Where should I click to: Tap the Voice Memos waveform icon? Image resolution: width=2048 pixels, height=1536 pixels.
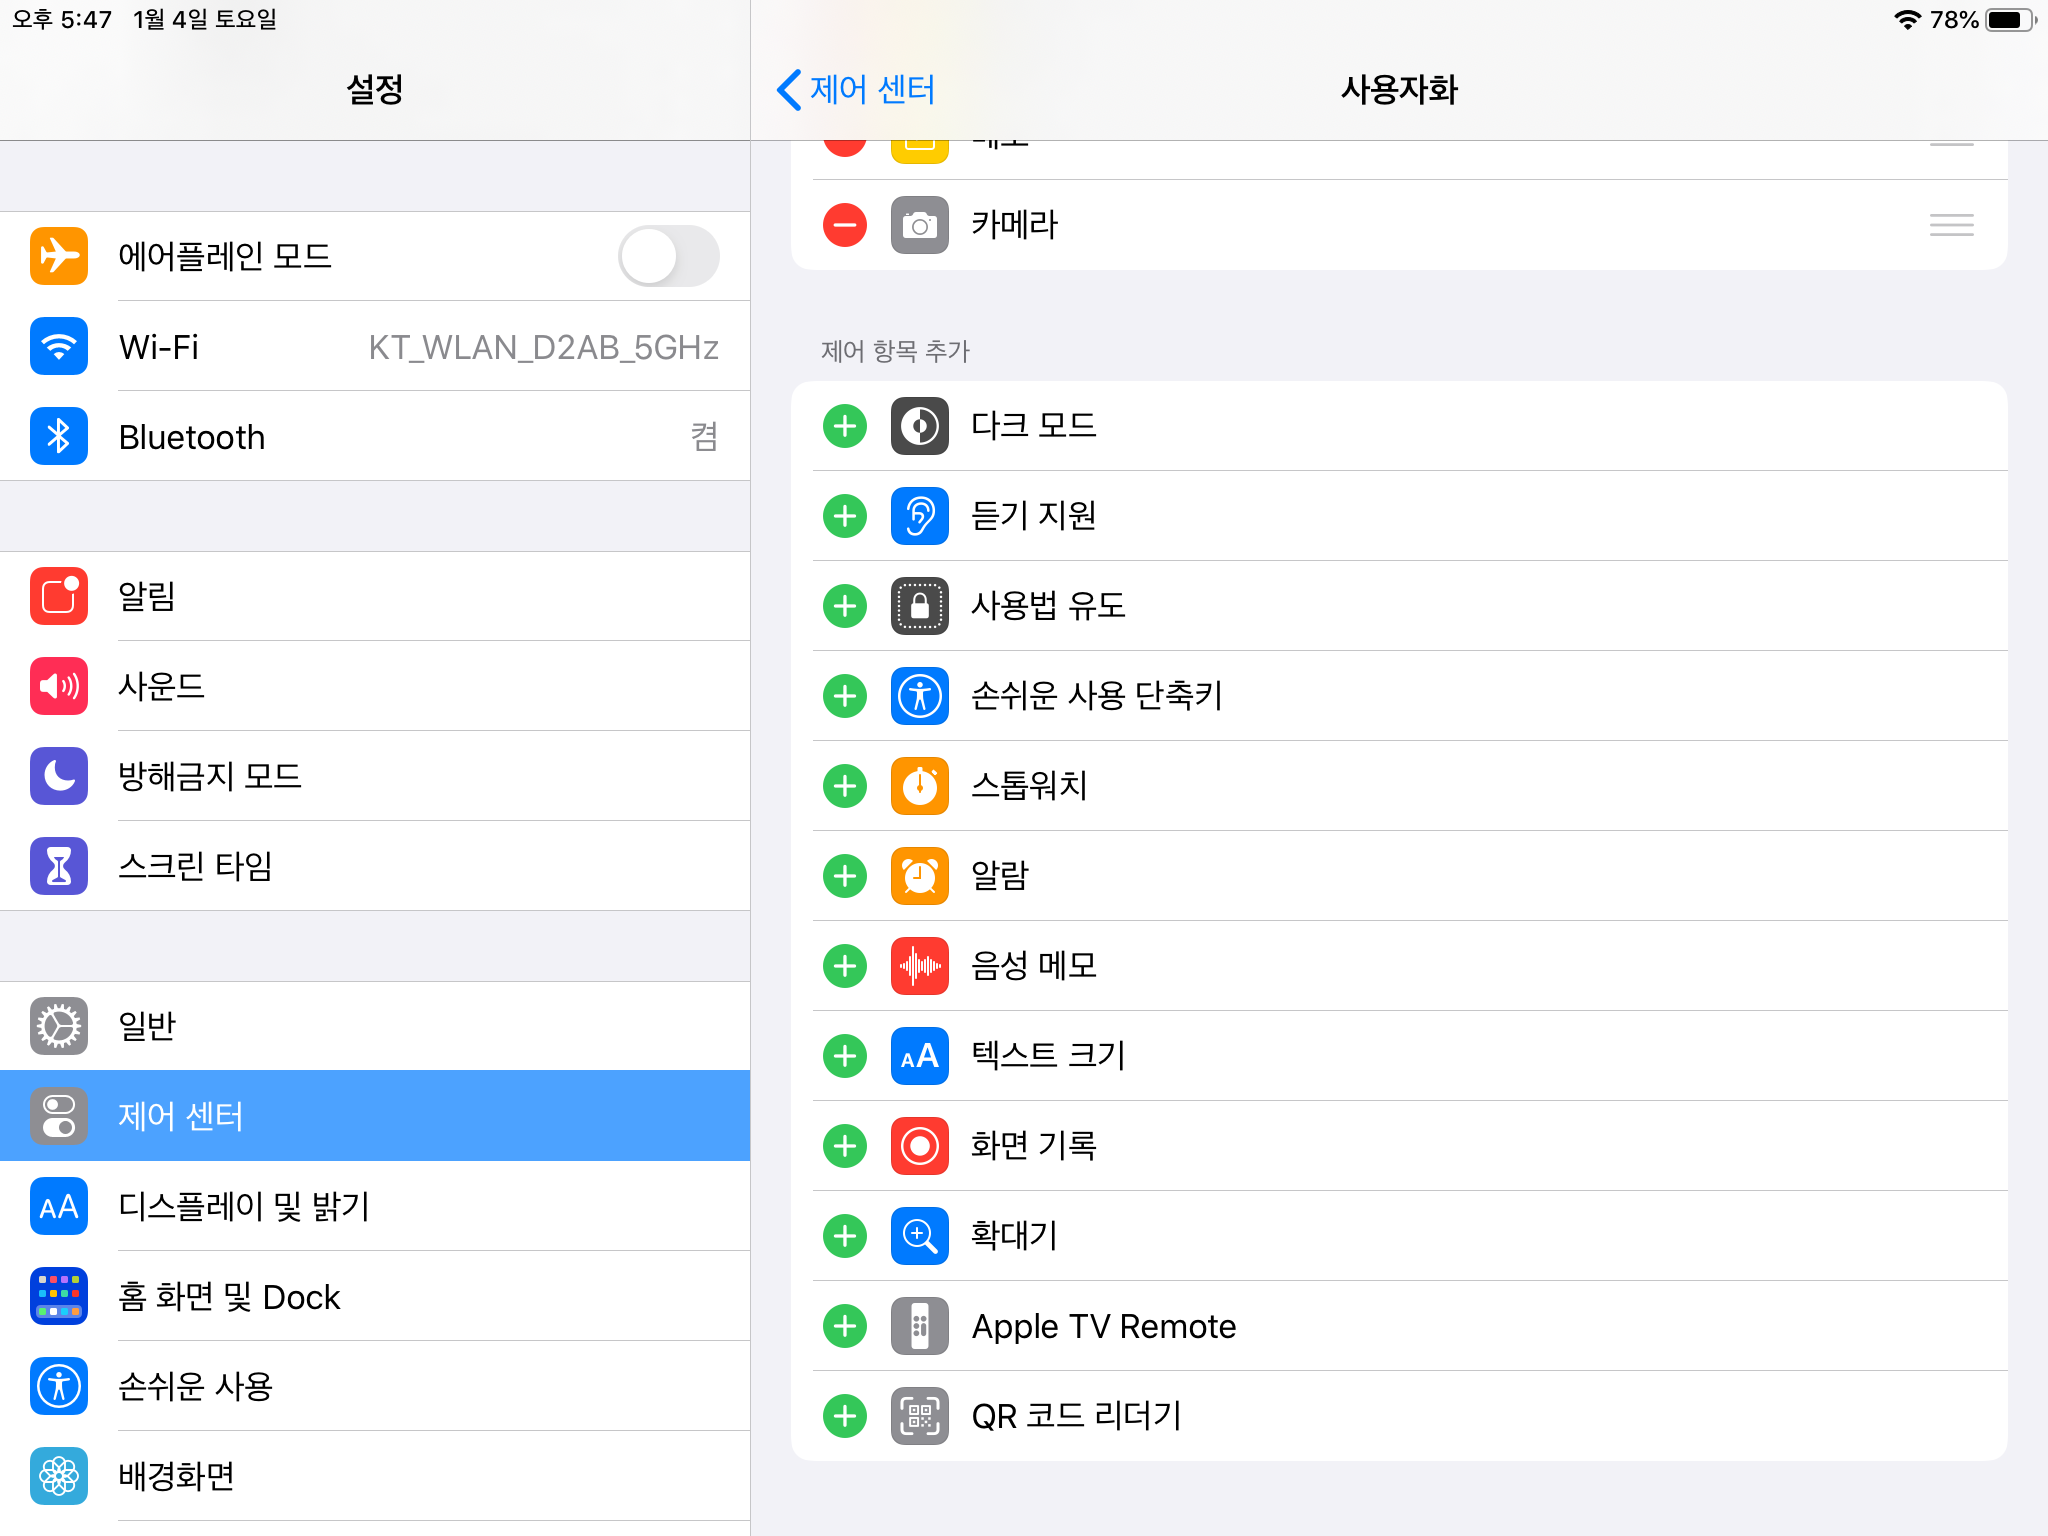click(919, 966)
